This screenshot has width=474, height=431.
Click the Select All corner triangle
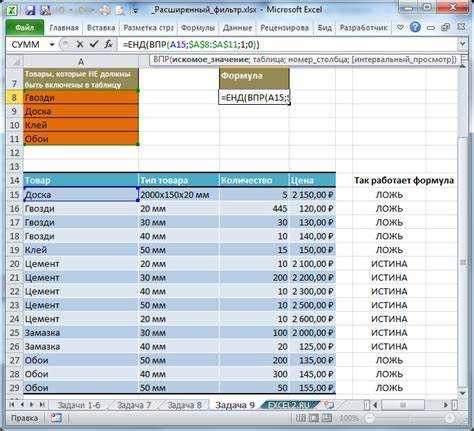[x=14, y=61]
